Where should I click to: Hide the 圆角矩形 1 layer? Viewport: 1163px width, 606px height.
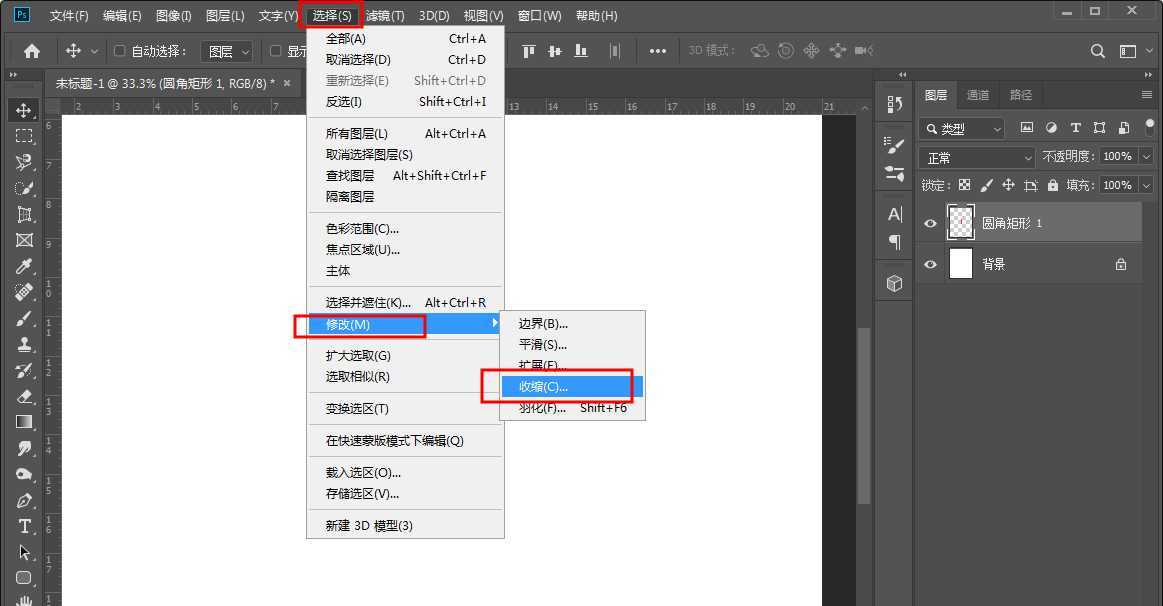click(x=930, y=222)
